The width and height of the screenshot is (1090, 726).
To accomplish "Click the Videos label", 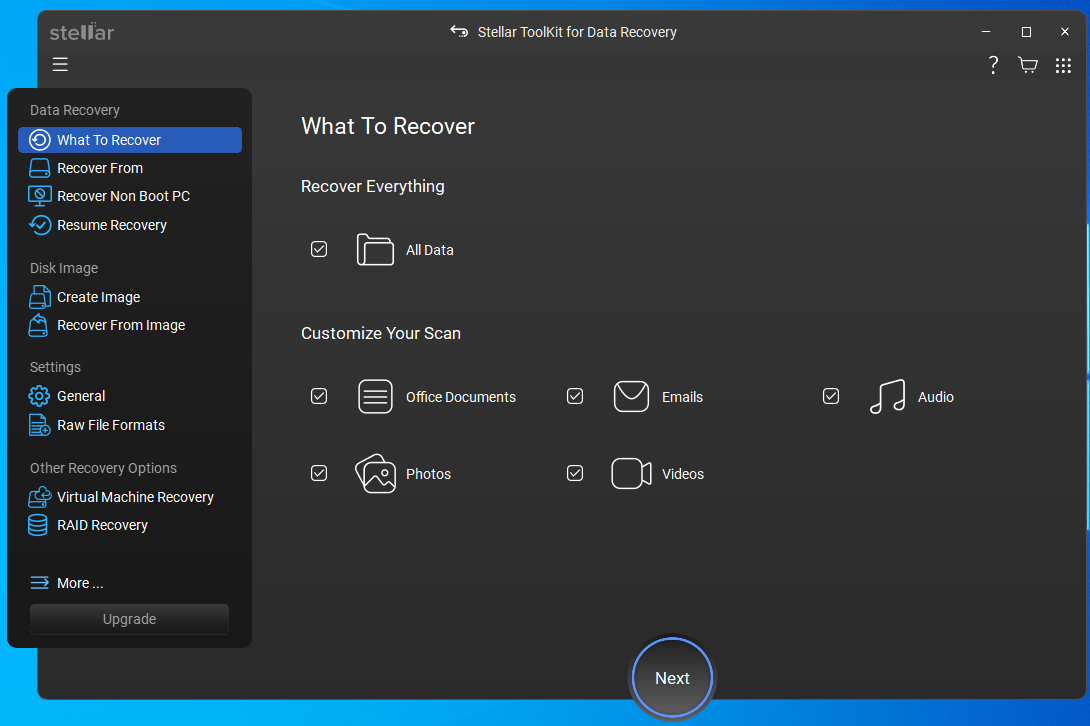I will point(683,474).
